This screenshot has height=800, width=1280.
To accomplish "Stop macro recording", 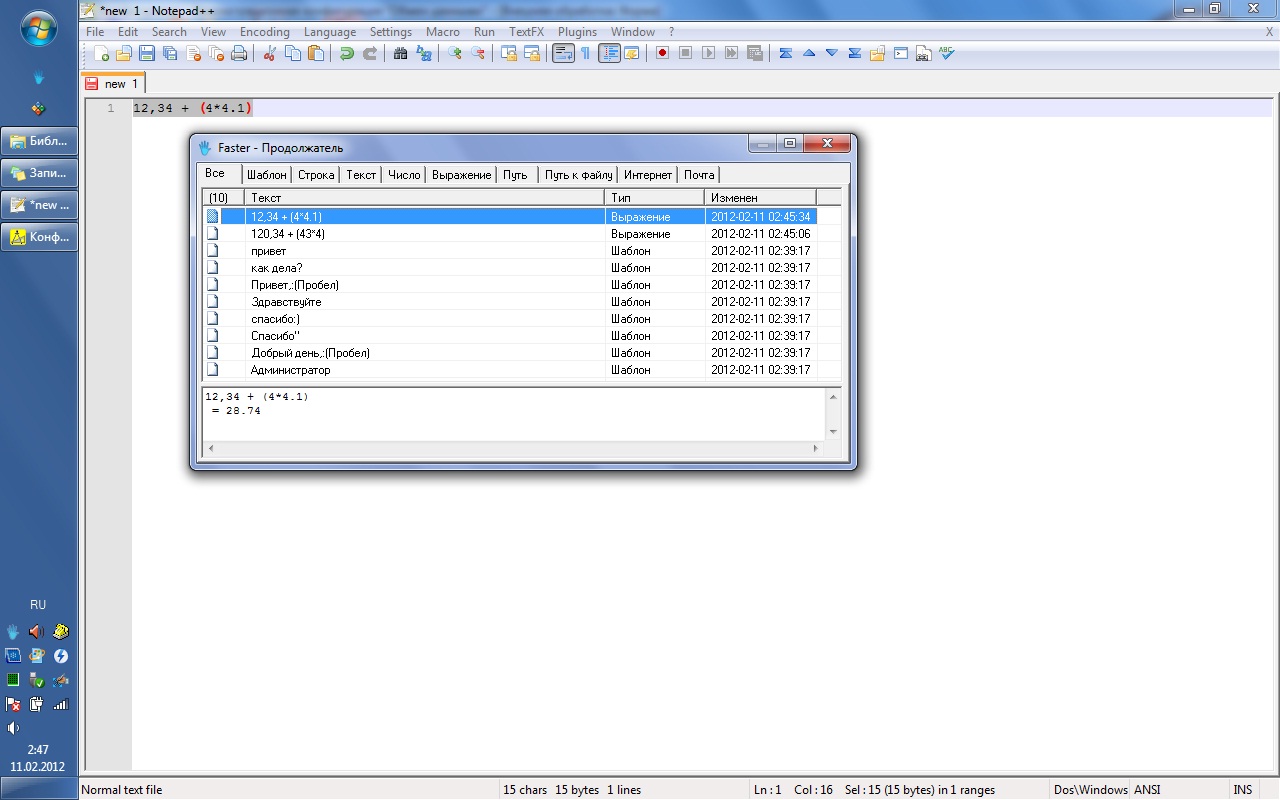I will click(686, 53).
